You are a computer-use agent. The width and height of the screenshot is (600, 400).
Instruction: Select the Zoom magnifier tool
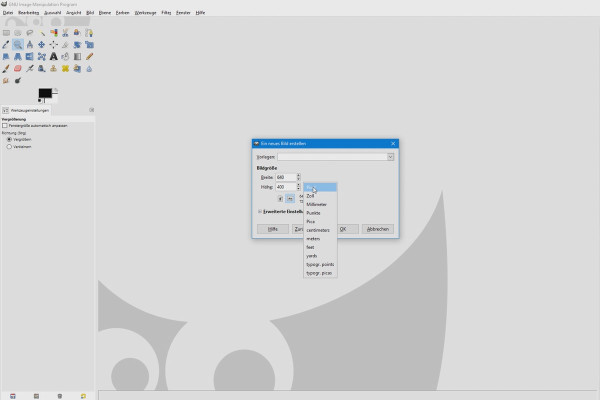pyautogui.click(x=18, y=45)
